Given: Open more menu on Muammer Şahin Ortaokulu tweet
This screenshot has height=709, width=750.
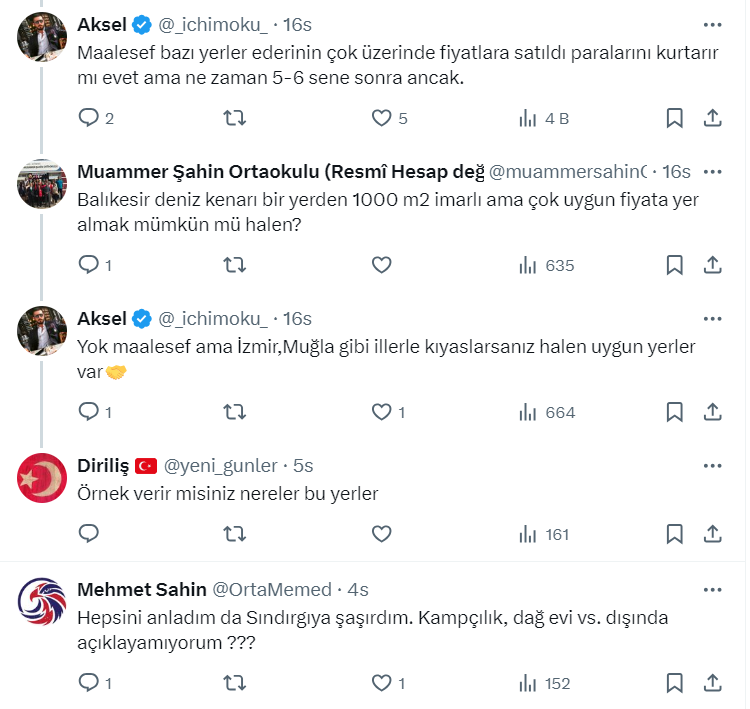Looking at the screenshot, I should tap(712, 172).
